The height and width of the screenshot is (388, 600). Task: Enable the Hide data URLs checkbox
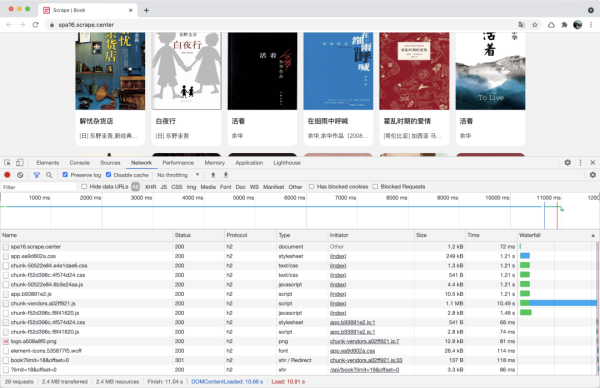(x=84, y=186)
